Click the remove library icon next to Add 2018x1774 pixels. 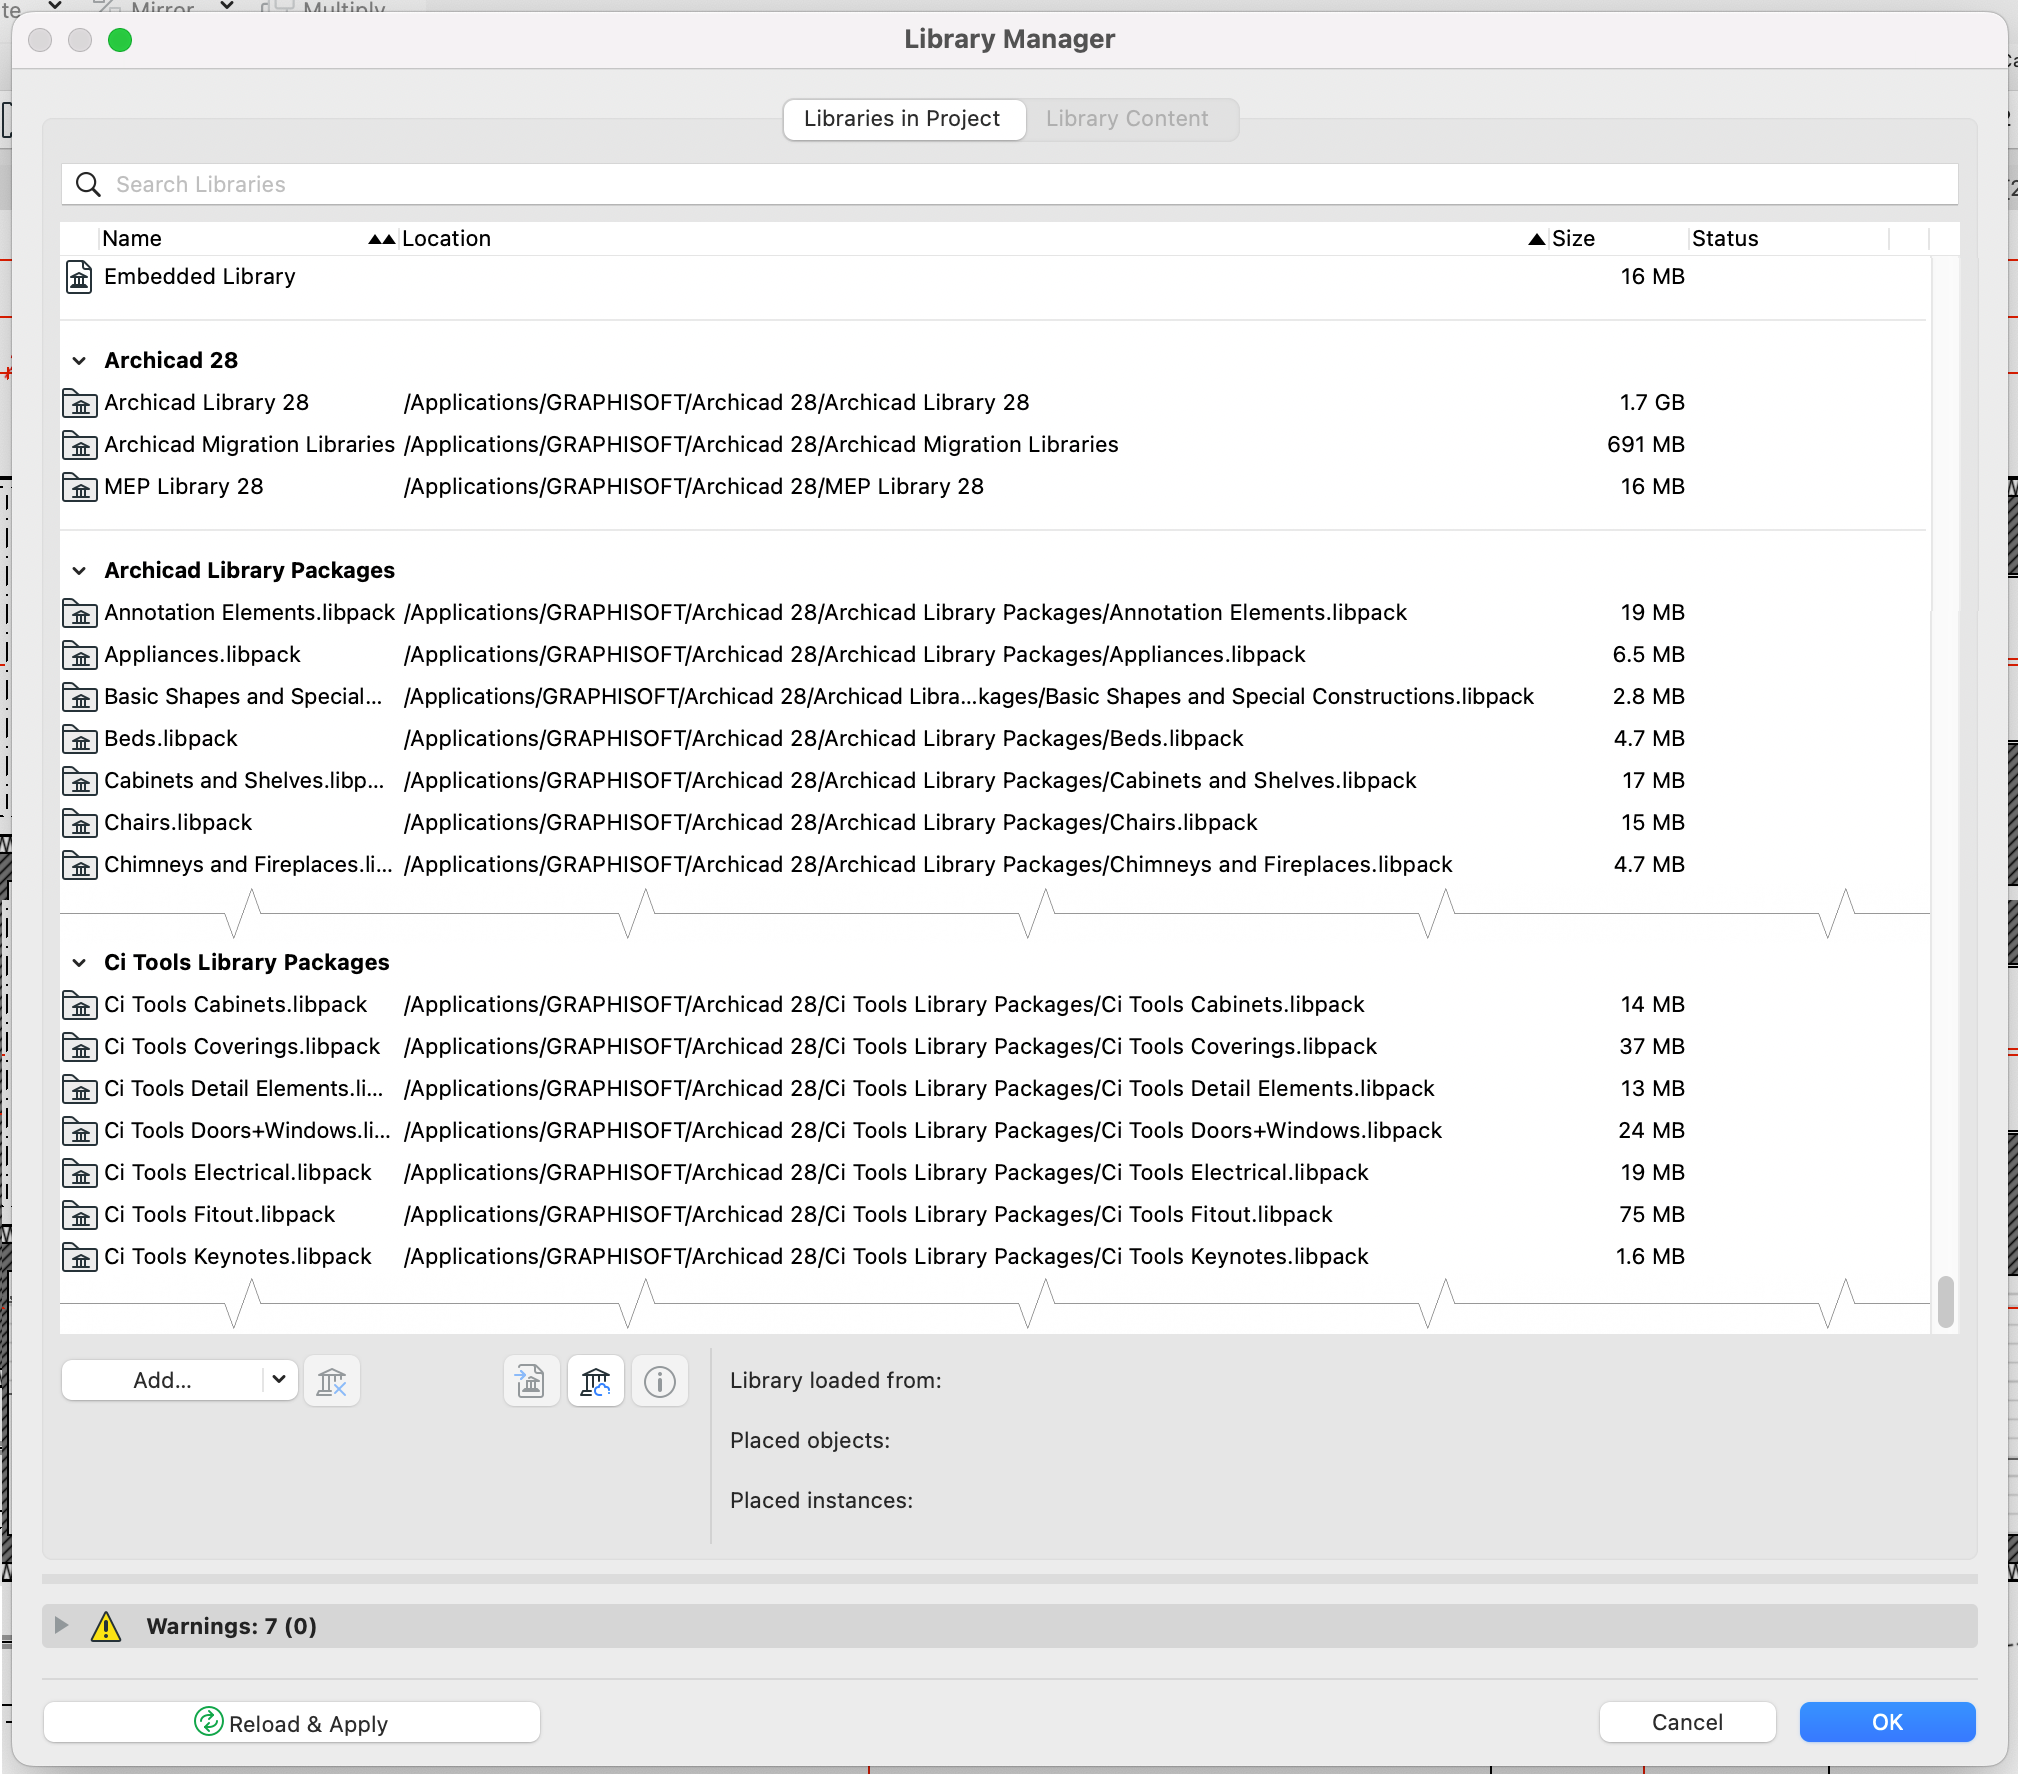[x=331, y=1381]
